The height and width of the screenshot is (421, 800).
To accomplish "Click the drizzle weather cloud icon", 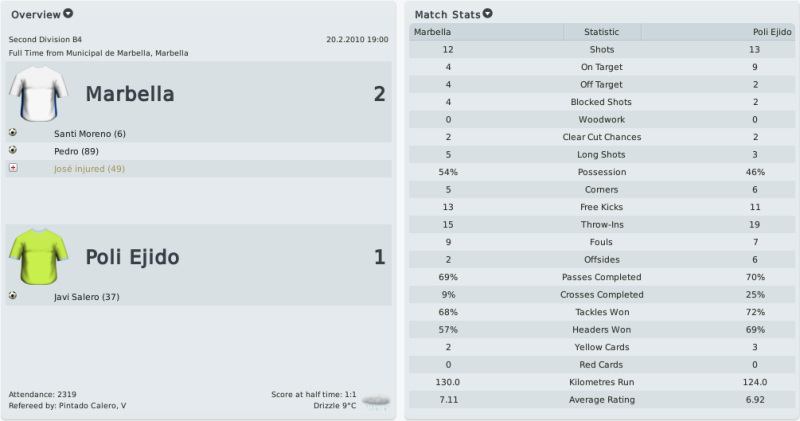I will pos(376,401).
